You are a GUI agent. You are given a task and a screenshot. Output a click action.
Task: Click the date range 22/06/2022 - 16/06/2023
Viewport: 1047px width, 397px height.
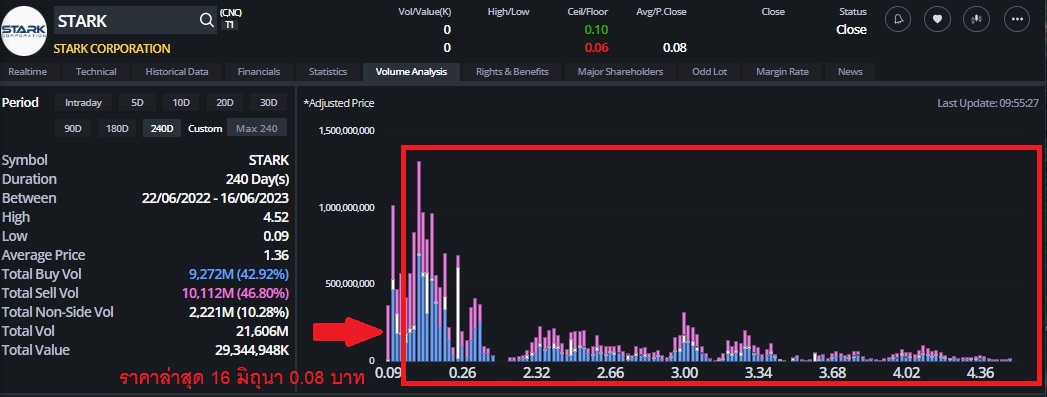216,198
